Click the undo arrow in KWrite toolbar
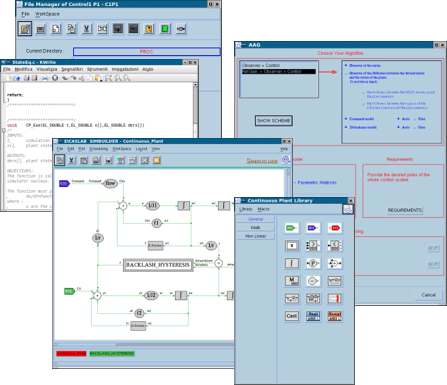Screen dimensions: 447x385 pyautogui.click(x=65, y=78)
